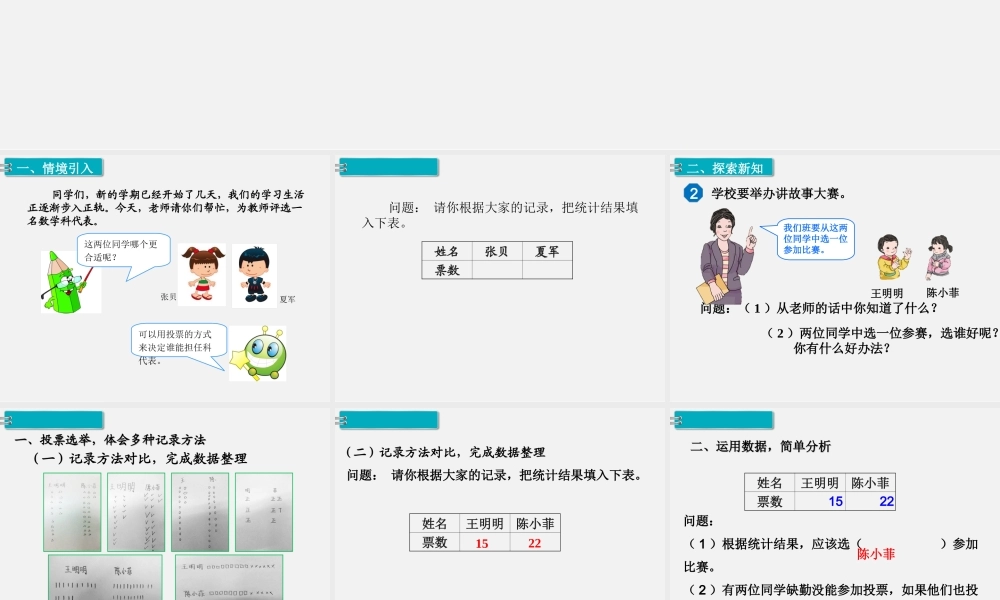The height and width of the screenshot is (600, 1000).
Task: Open the 正-character tally record photo
Action: click(264, 511)
